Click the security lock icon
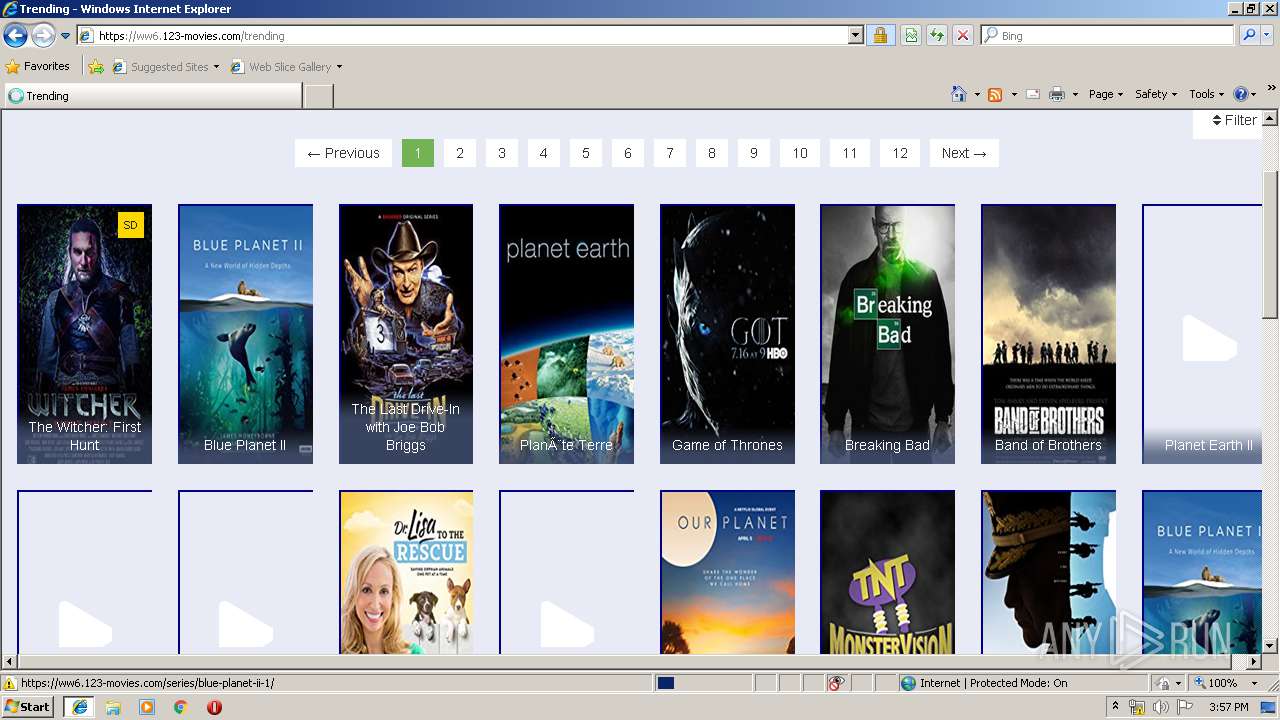Viewport: 1280px width, 720px height. tap(880, 35)
